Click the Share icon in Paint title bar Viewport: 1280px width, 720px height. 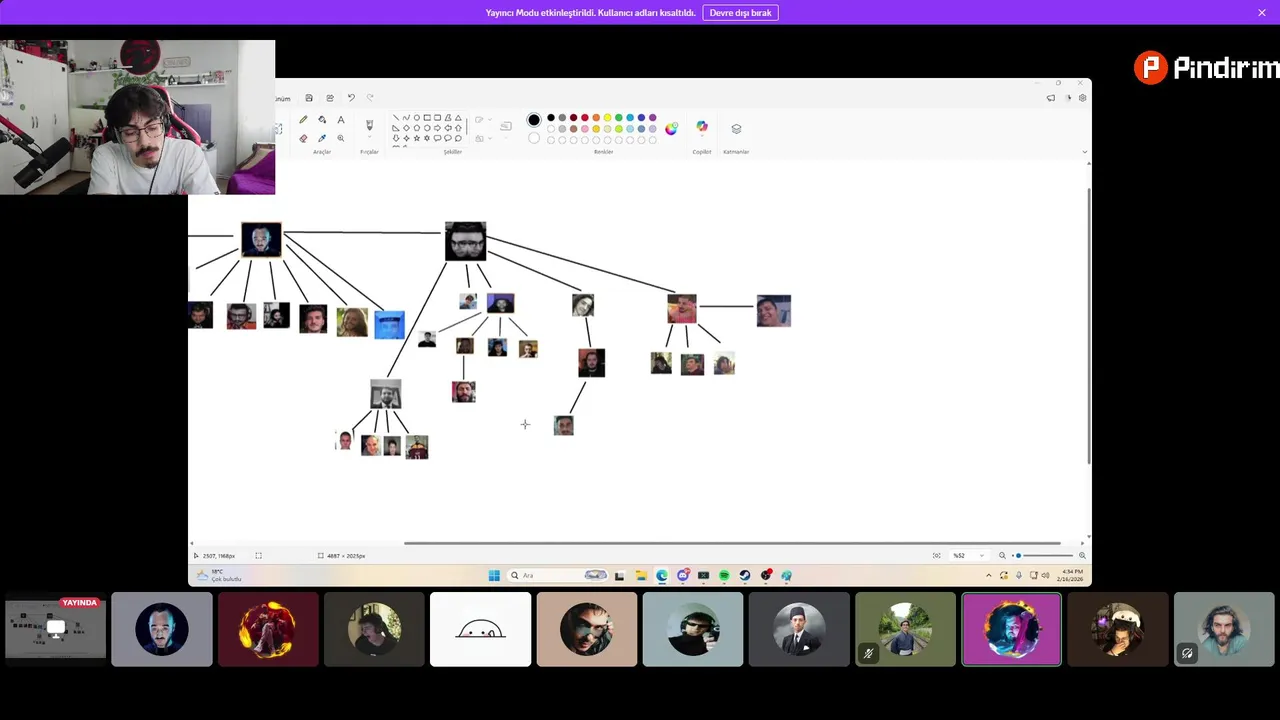click(x=330, y=98)
